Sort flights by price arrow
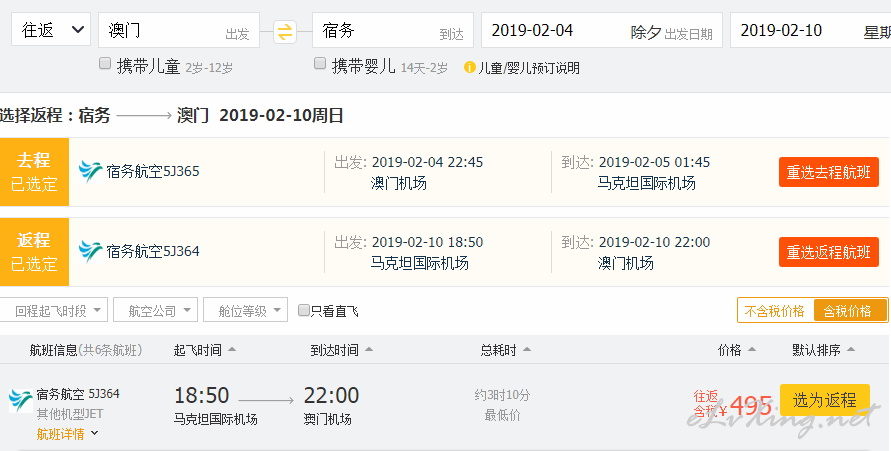 (752, 349)
